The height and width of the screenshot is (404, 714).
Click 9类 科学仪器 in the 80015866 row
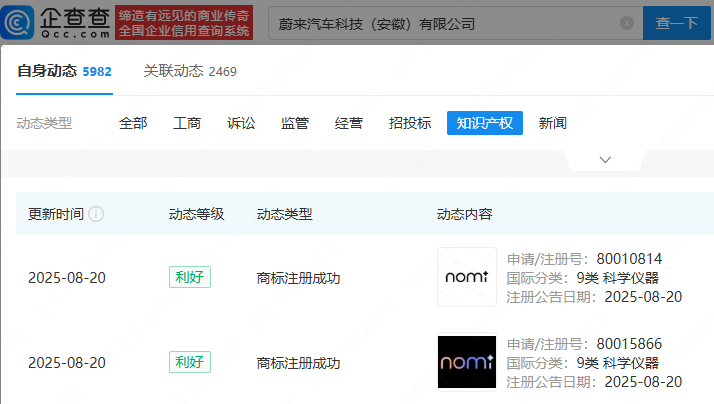[x=617, y=363]
